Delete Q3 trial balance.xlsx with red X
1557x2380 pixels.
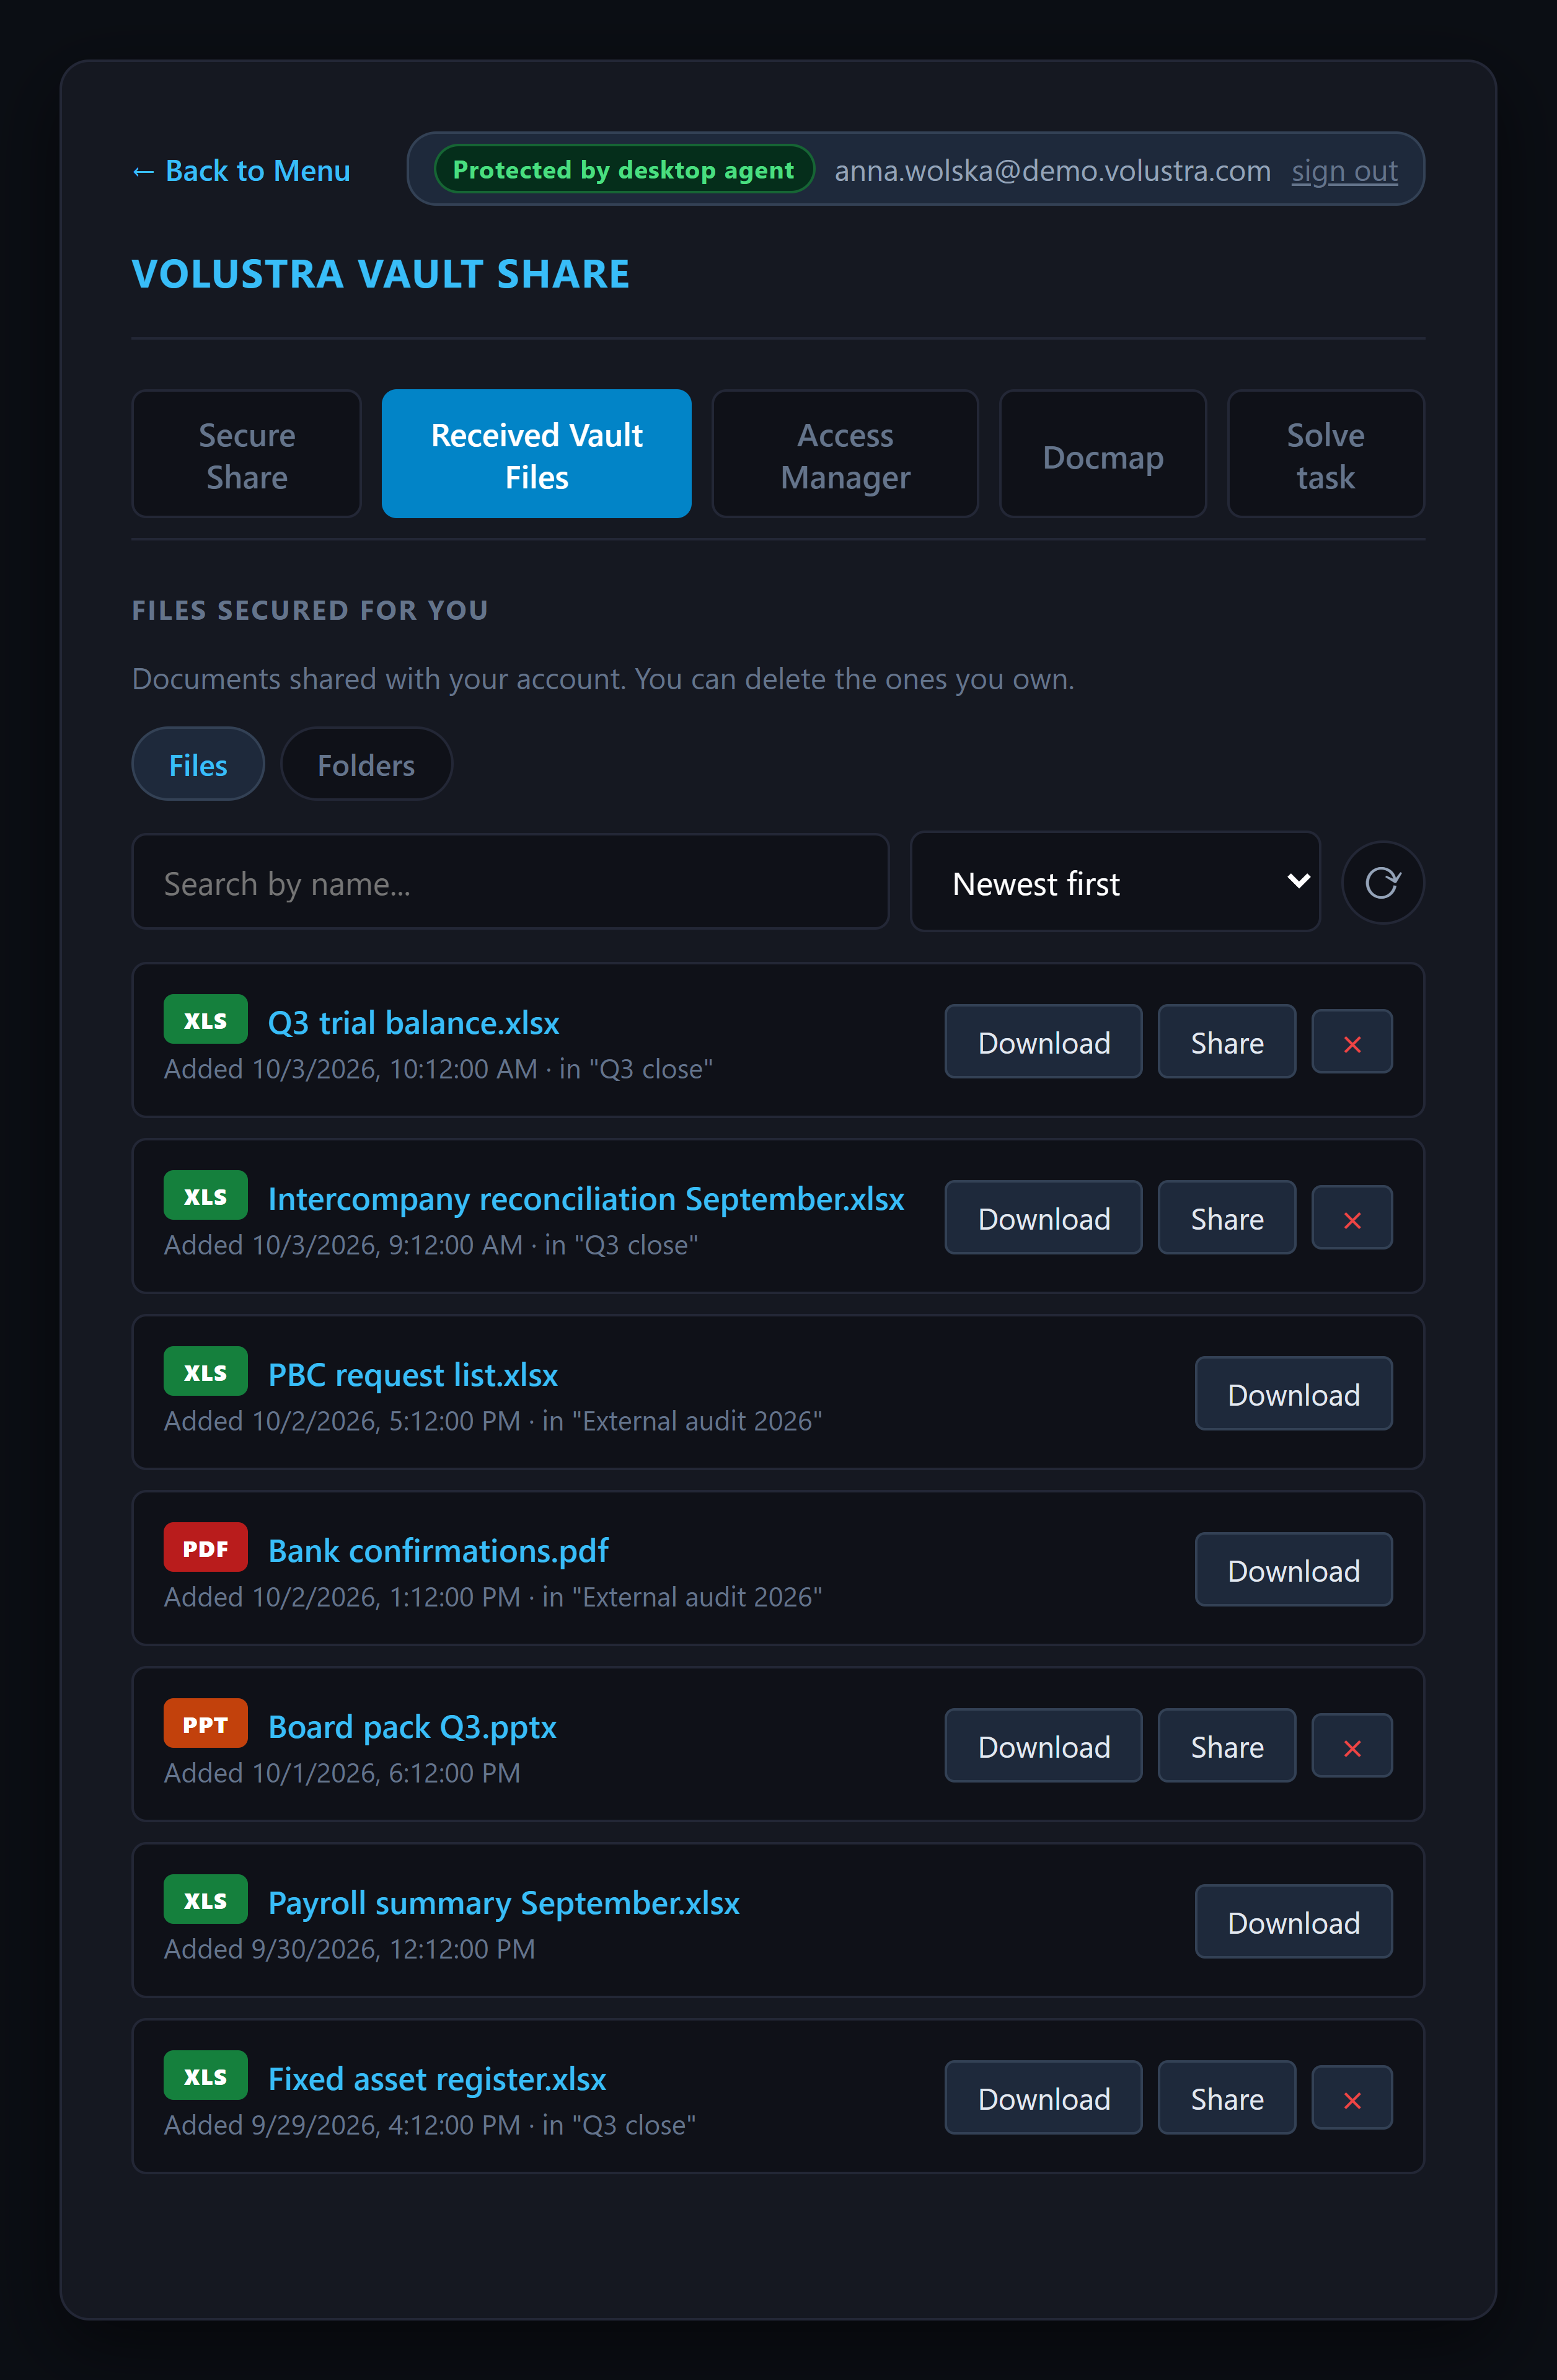point(1352,1042)
